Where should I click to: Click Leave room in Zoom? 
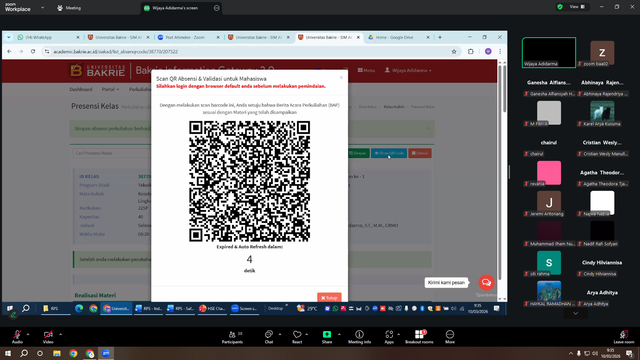[x=624, y=337]
